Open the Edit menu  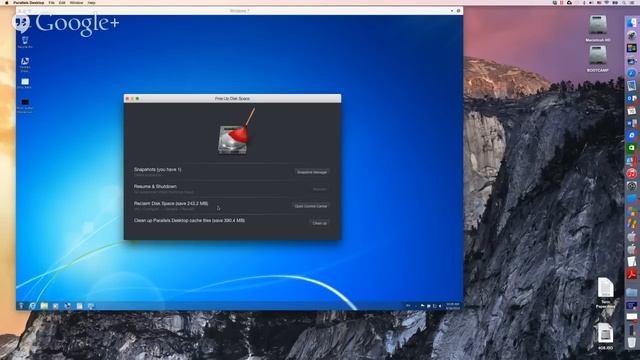(x=62, y=2)
